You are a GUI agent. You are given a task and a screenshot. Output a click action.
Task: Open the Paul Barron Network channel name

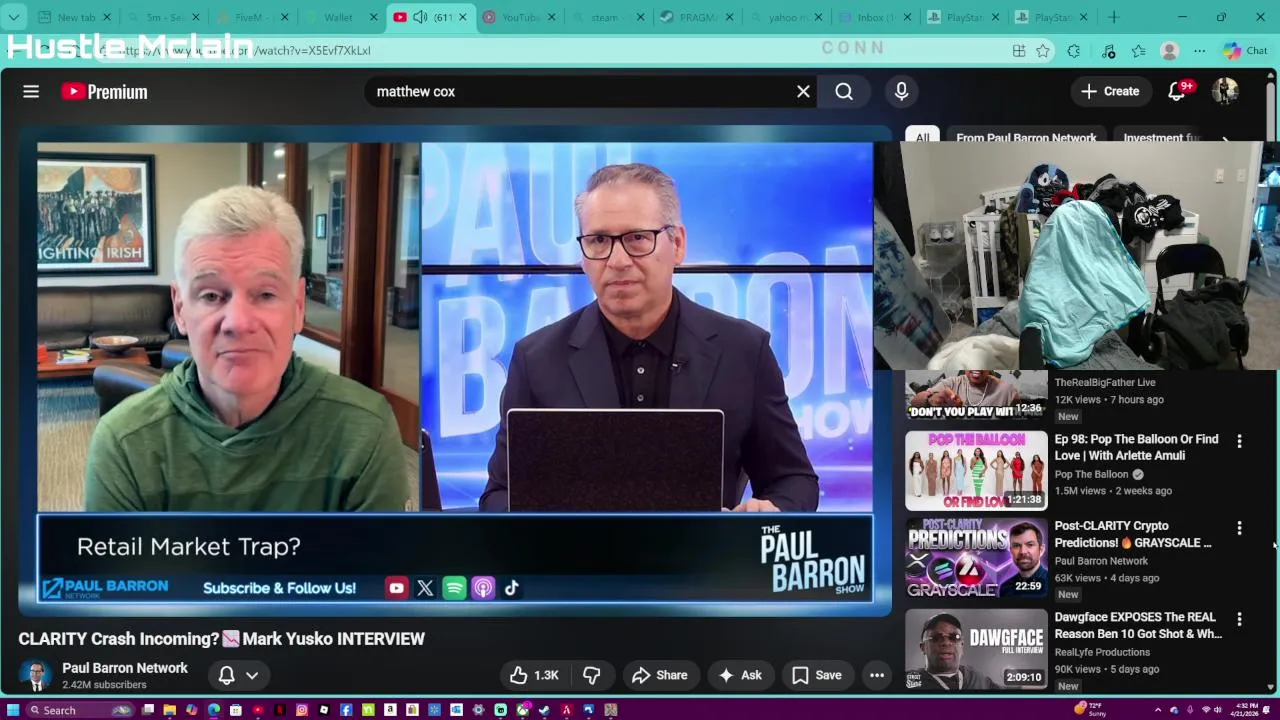click(125, 668)
